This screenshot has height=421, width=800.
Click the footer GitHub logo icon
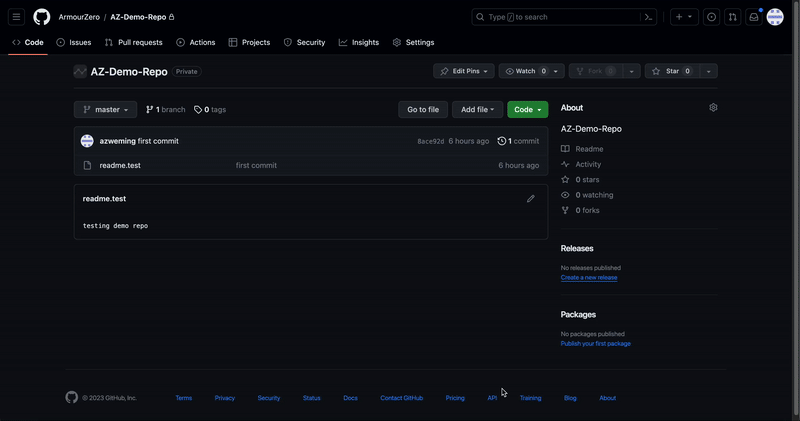point(72,397)
